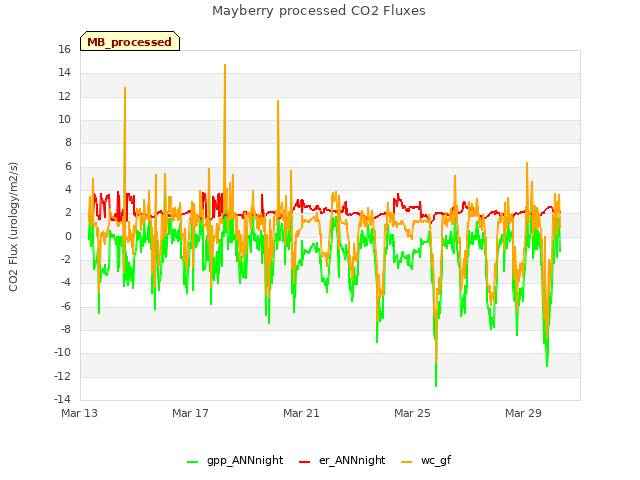
Task: Click the y-axis value 0
Action: pyautogui.click(x=68, y=236)
